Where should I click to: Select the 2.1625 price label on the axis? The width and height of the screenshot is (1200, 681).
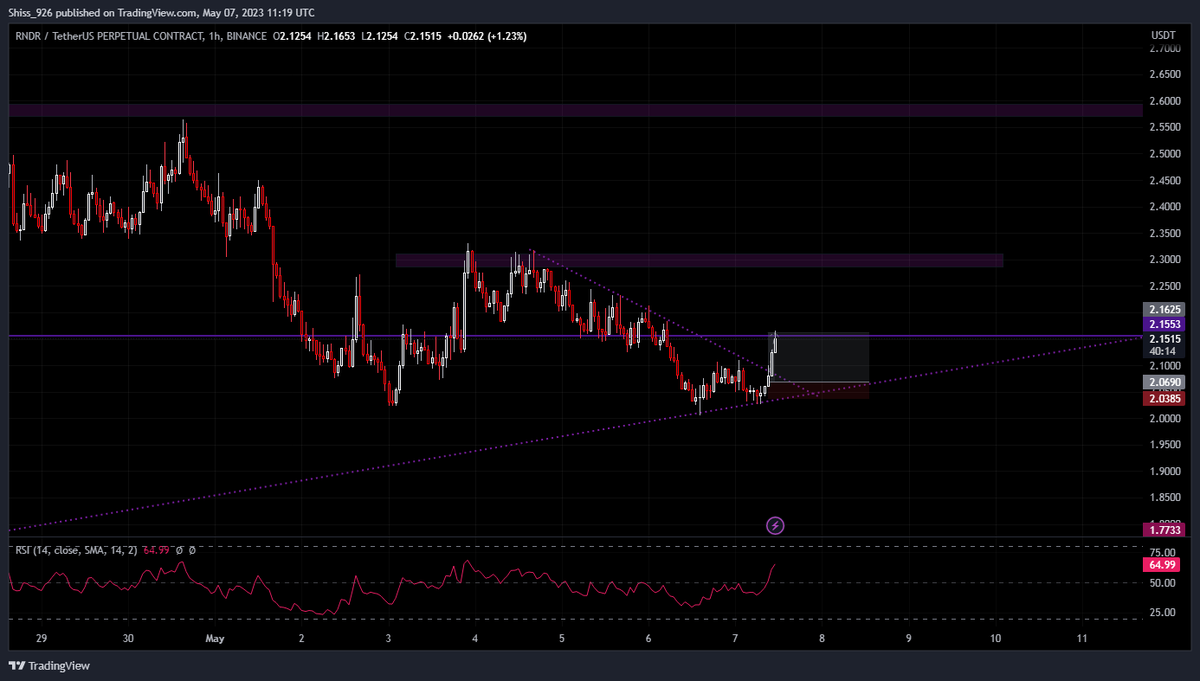tap(1163, 310)
